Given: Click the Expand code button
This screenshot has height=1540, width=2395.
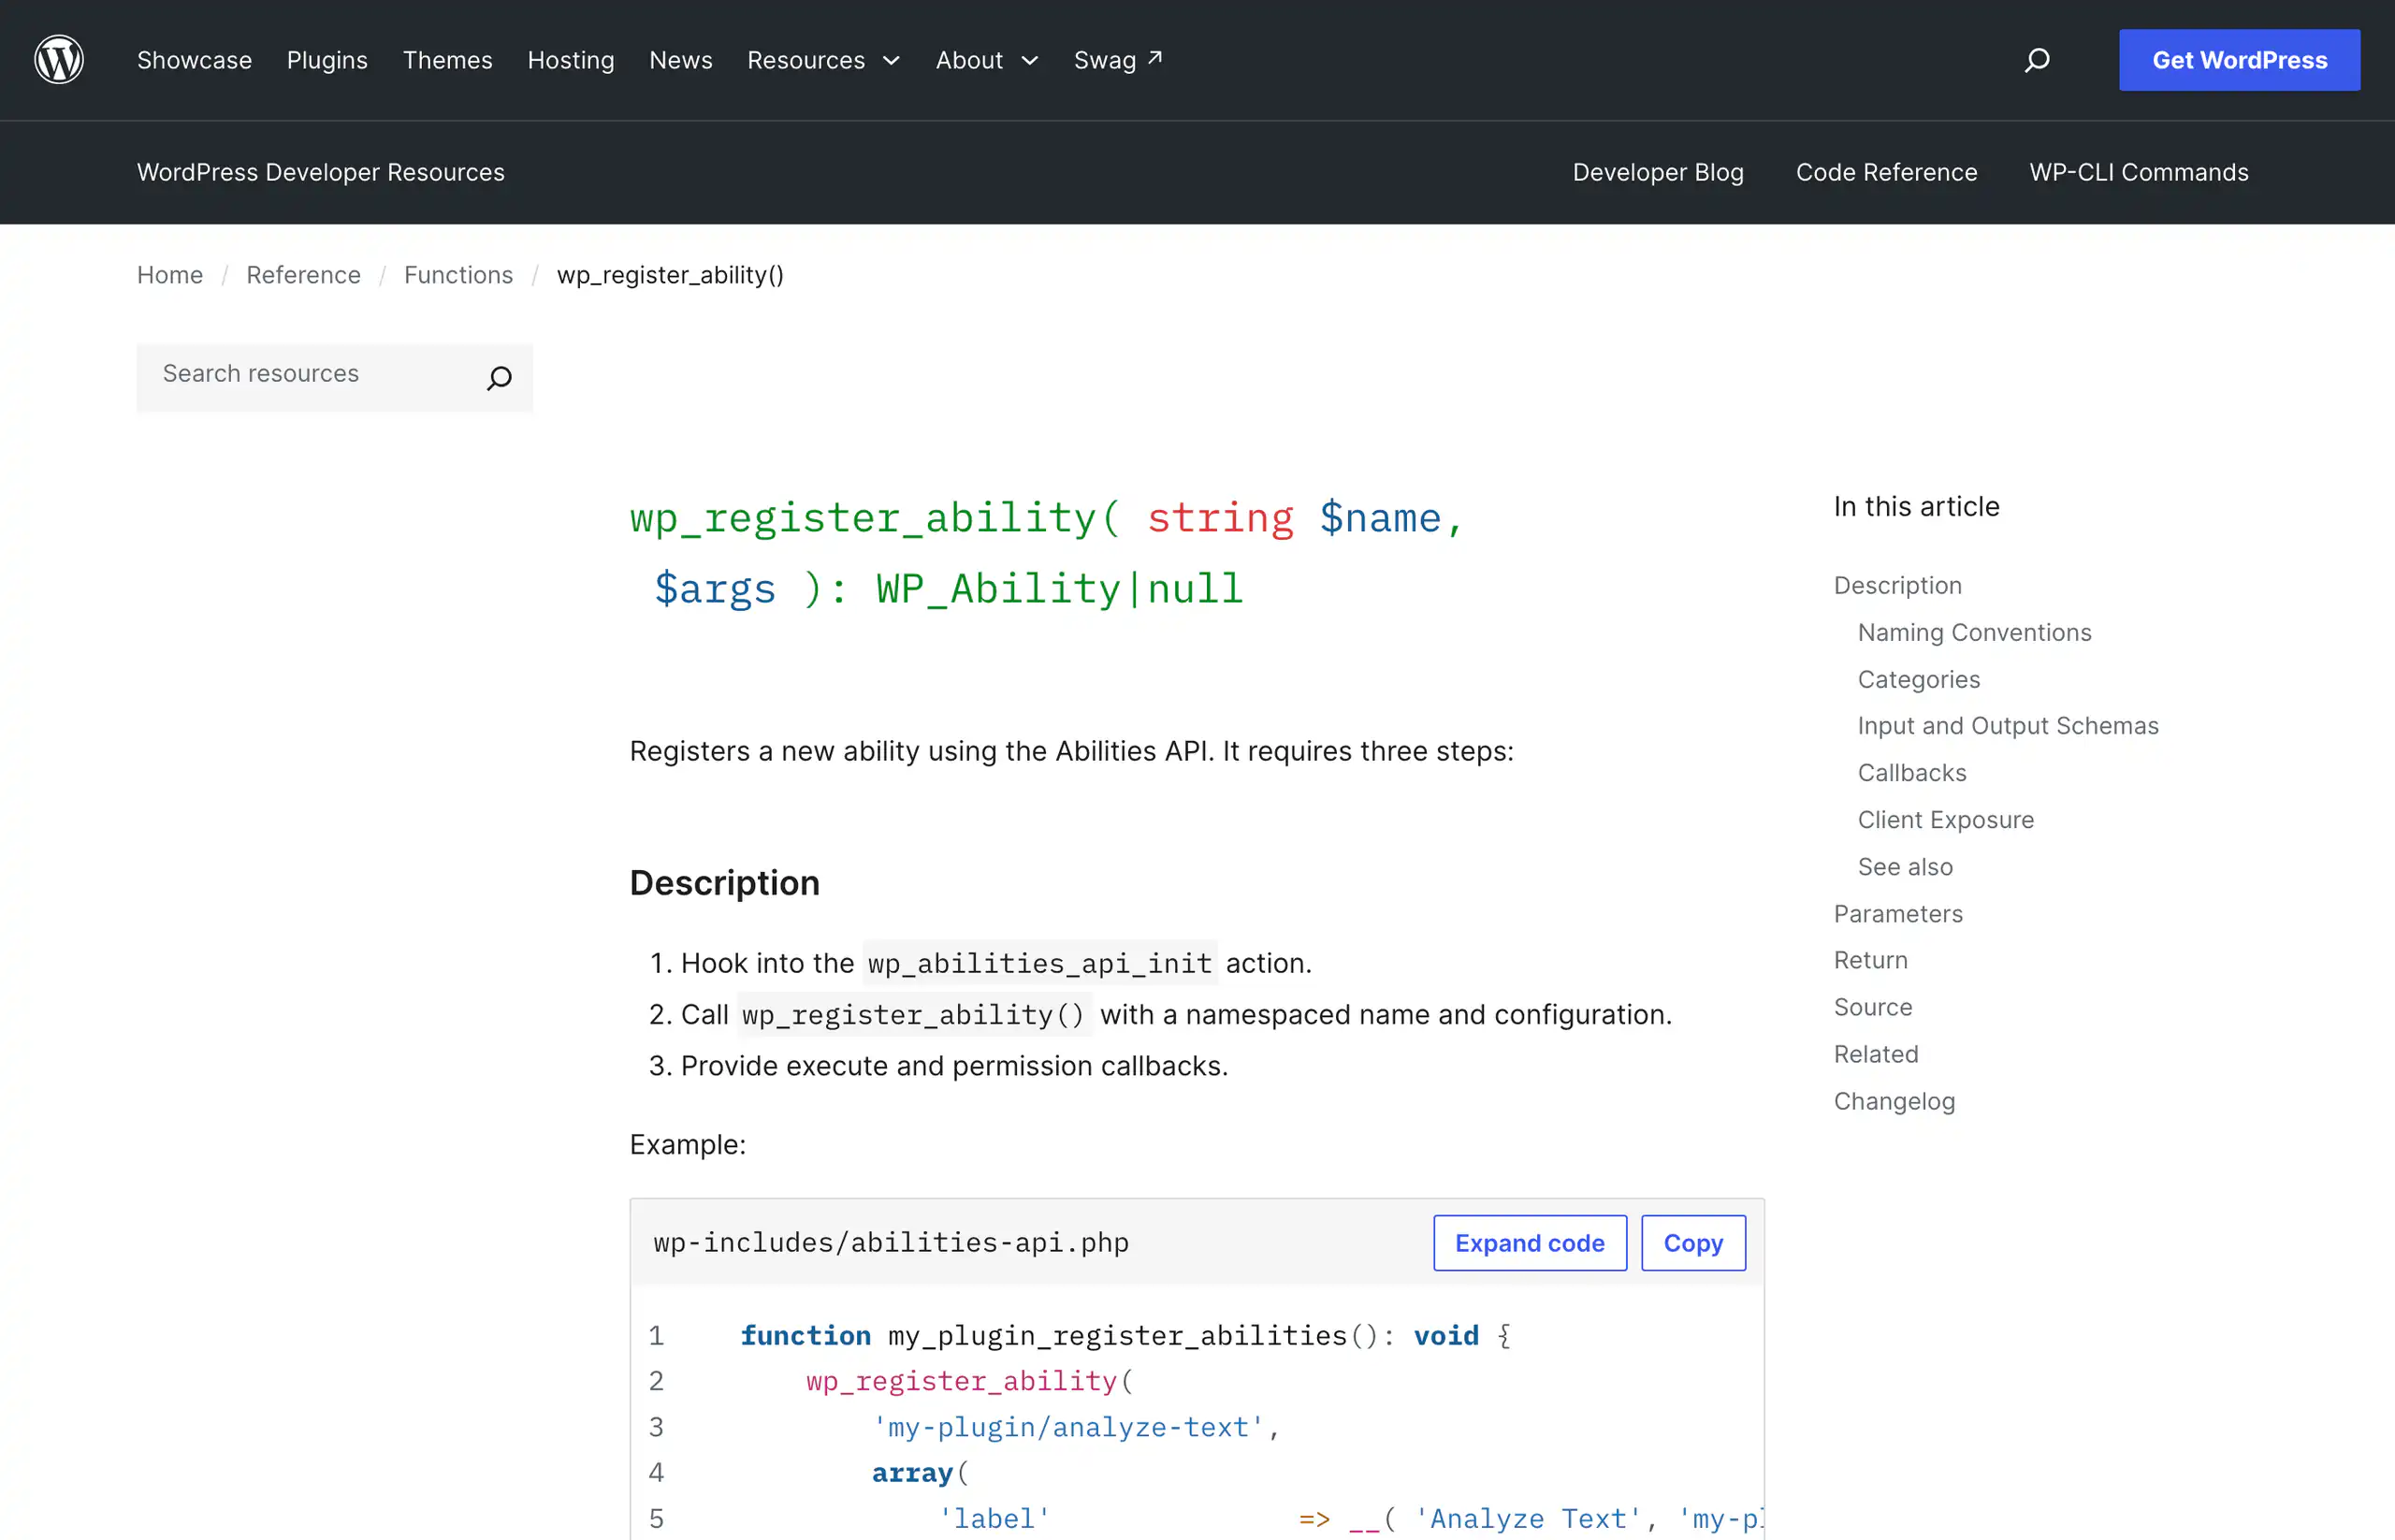Looking at the screenshot, I should point(1529,1243).
